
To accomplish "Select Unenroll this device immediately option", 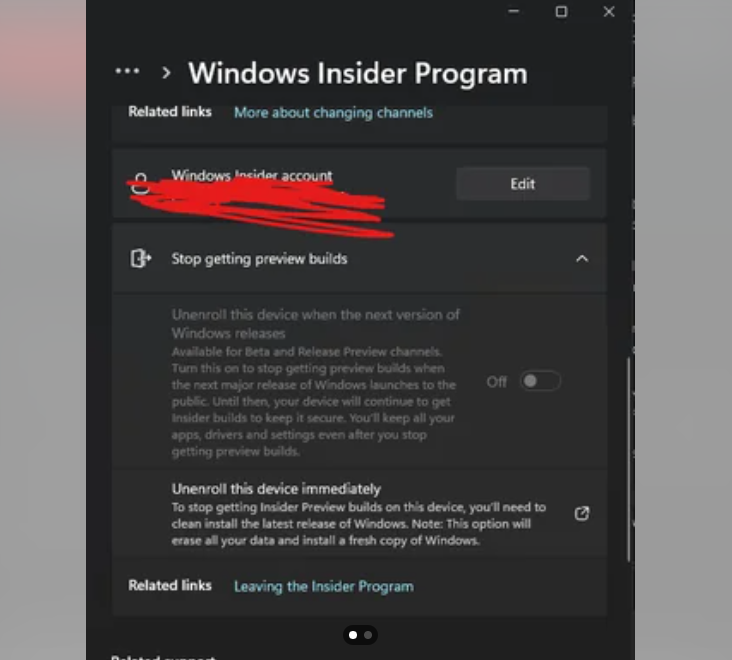I will [359, 513].
